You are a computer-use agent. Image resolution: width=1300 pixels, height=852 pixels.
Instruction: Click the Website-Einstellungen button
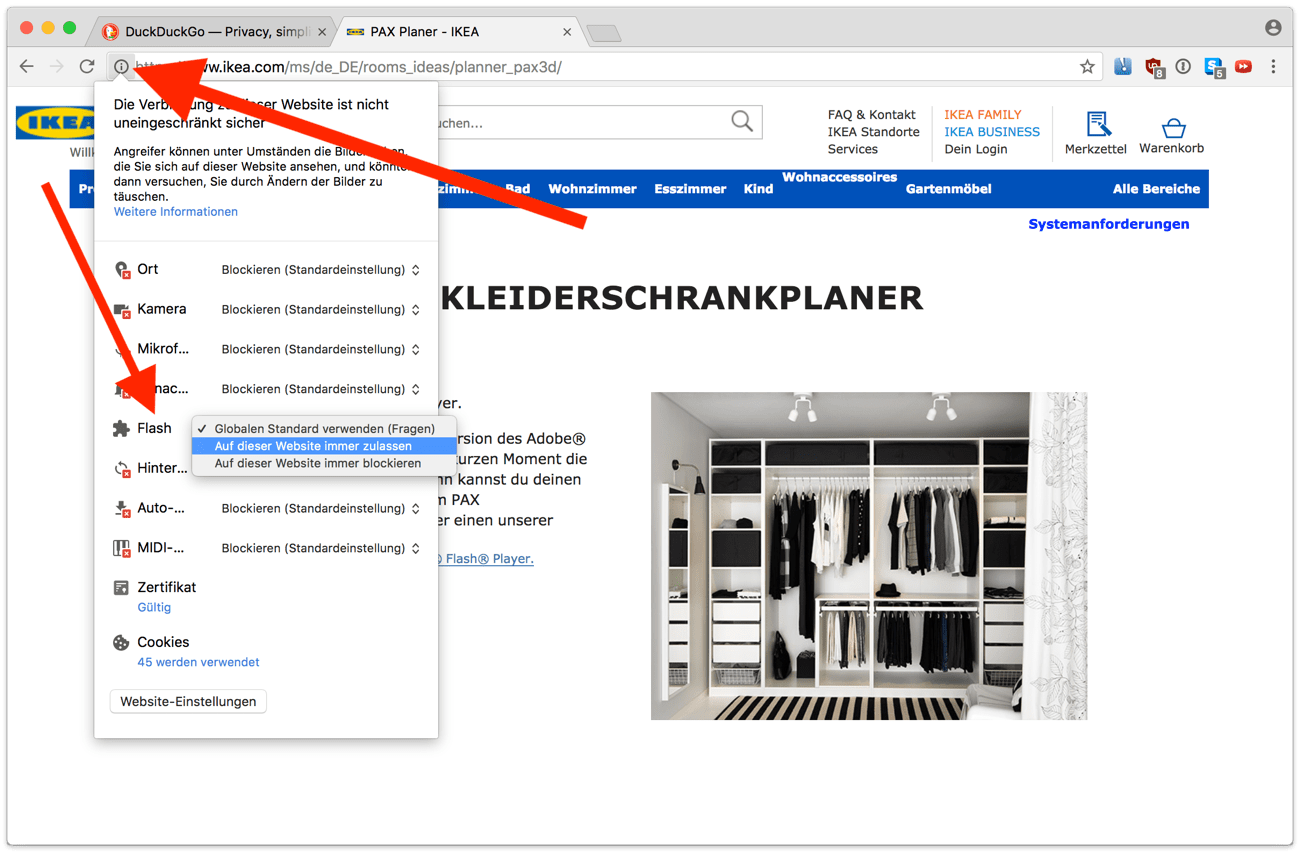(x=188, y=702)
